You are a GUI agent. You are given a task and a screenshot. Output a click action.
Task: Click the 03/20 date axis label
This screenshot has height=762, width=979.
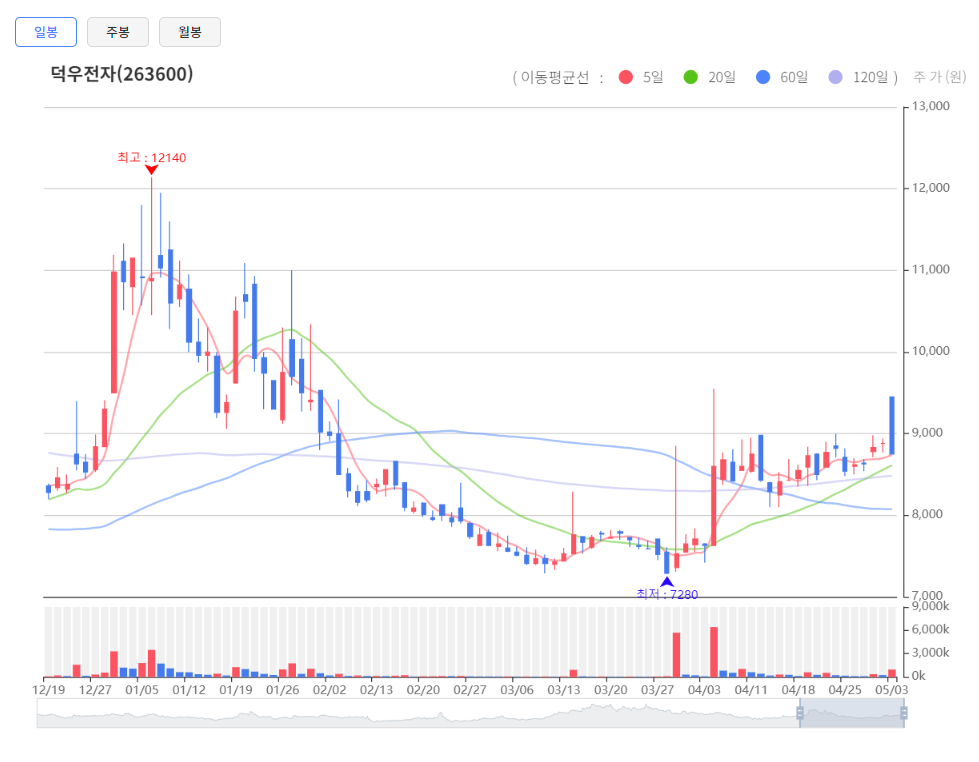[x=611, y=690]
